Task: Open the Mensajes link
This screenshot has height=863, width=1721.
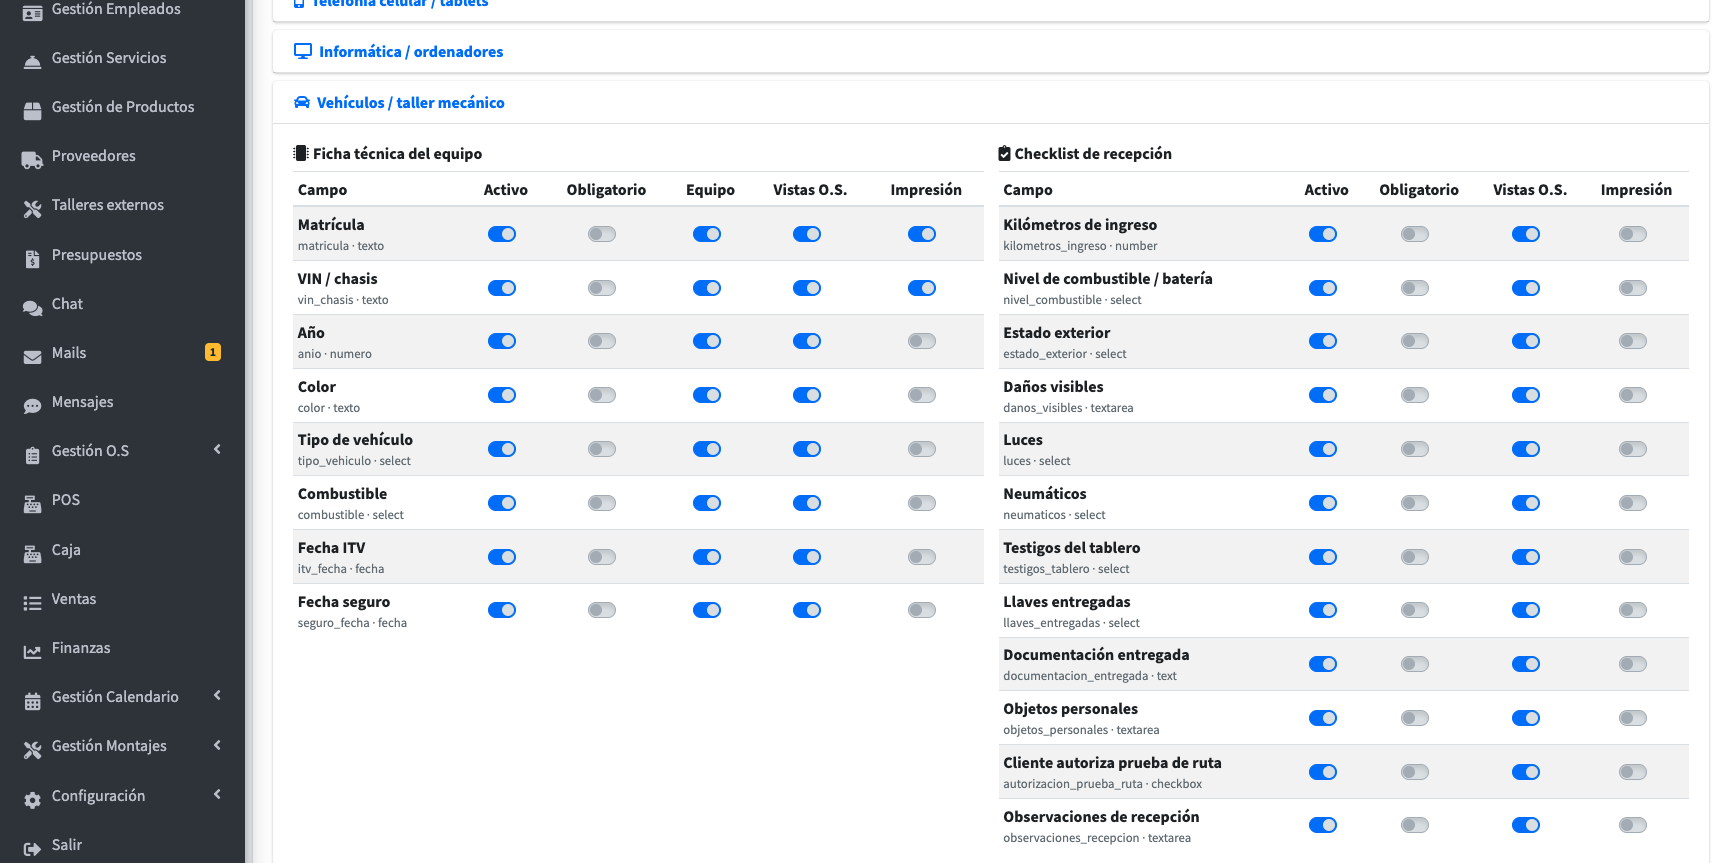Action: 83,402
